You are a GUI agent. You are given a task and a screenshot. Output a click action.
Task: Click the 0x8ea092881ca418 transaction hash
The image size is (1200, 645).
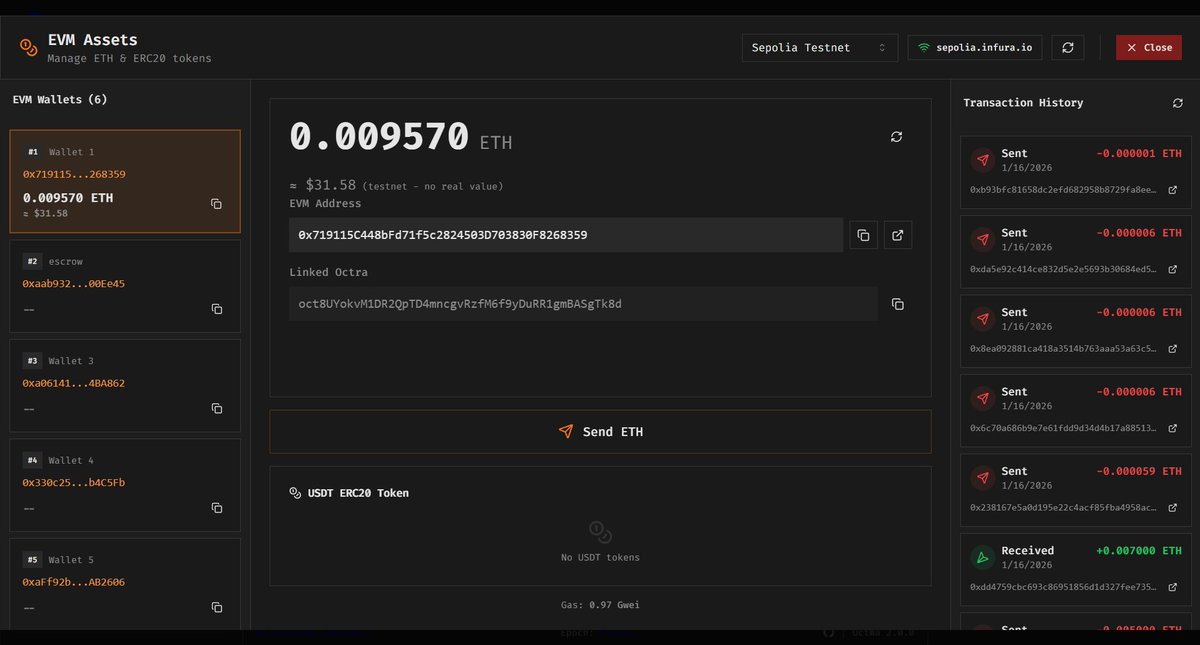point(1063,349)
